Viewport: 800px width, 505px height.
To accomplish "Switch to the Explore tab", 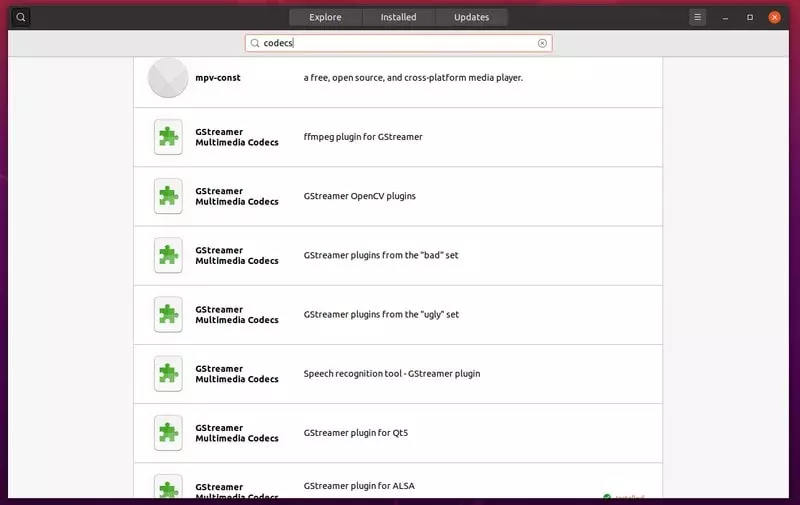I will click(326, 17).
